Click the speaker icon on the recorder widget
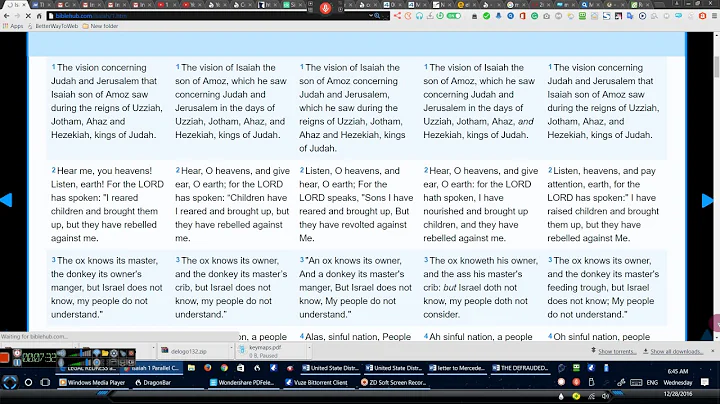 point(61,353)
